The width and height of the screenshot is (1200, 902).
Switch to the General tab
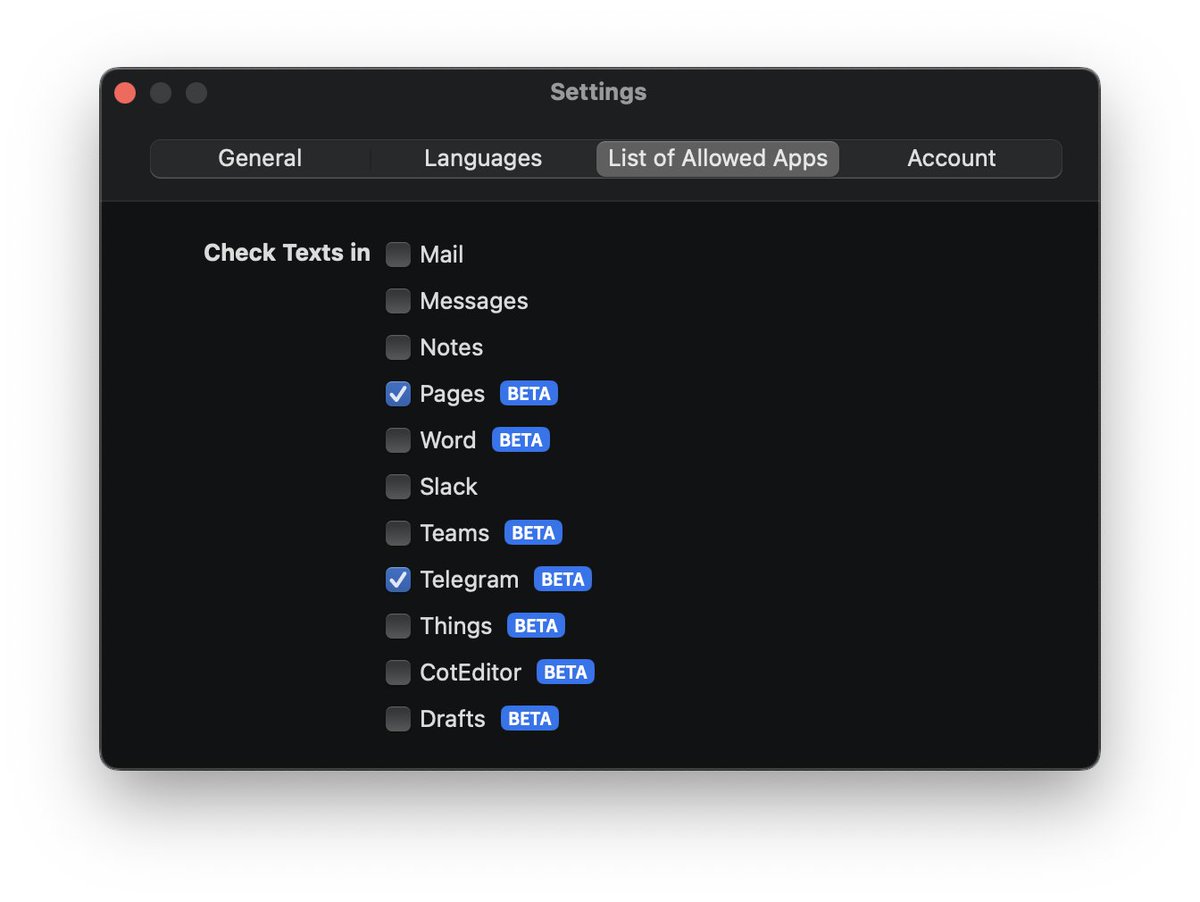(260, 158)
